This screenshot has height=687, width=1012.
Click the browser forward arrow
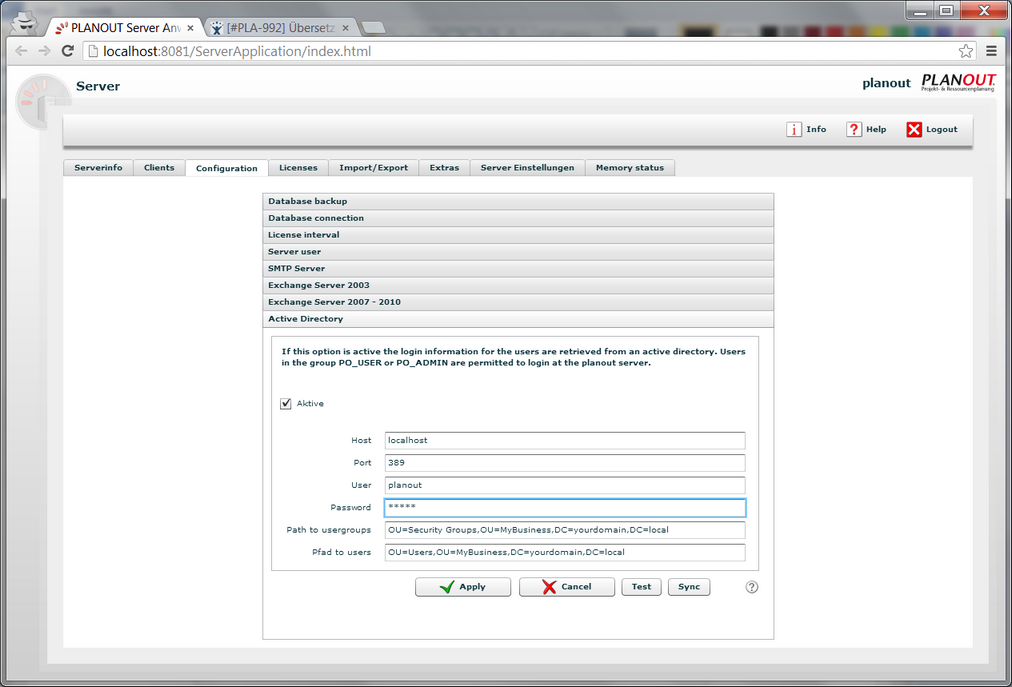tap(44, 50)
